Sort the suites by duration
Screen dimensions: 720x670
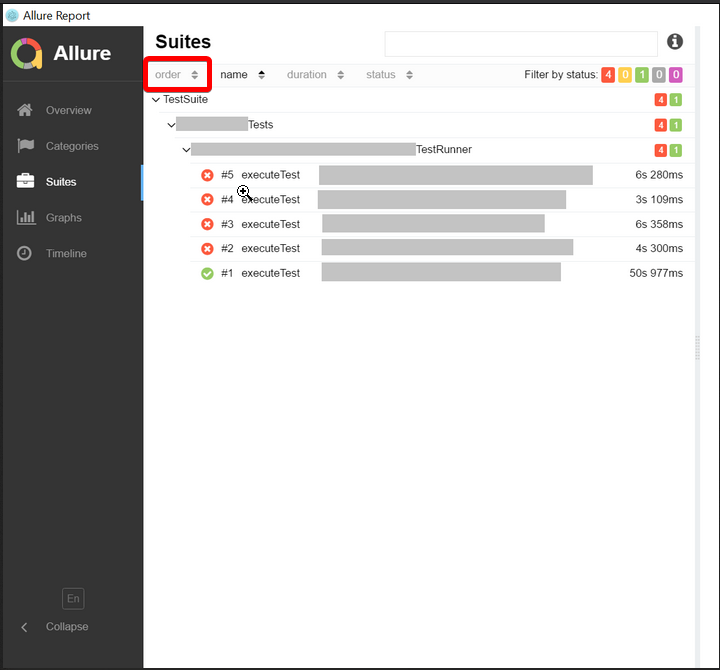[315, 74]
